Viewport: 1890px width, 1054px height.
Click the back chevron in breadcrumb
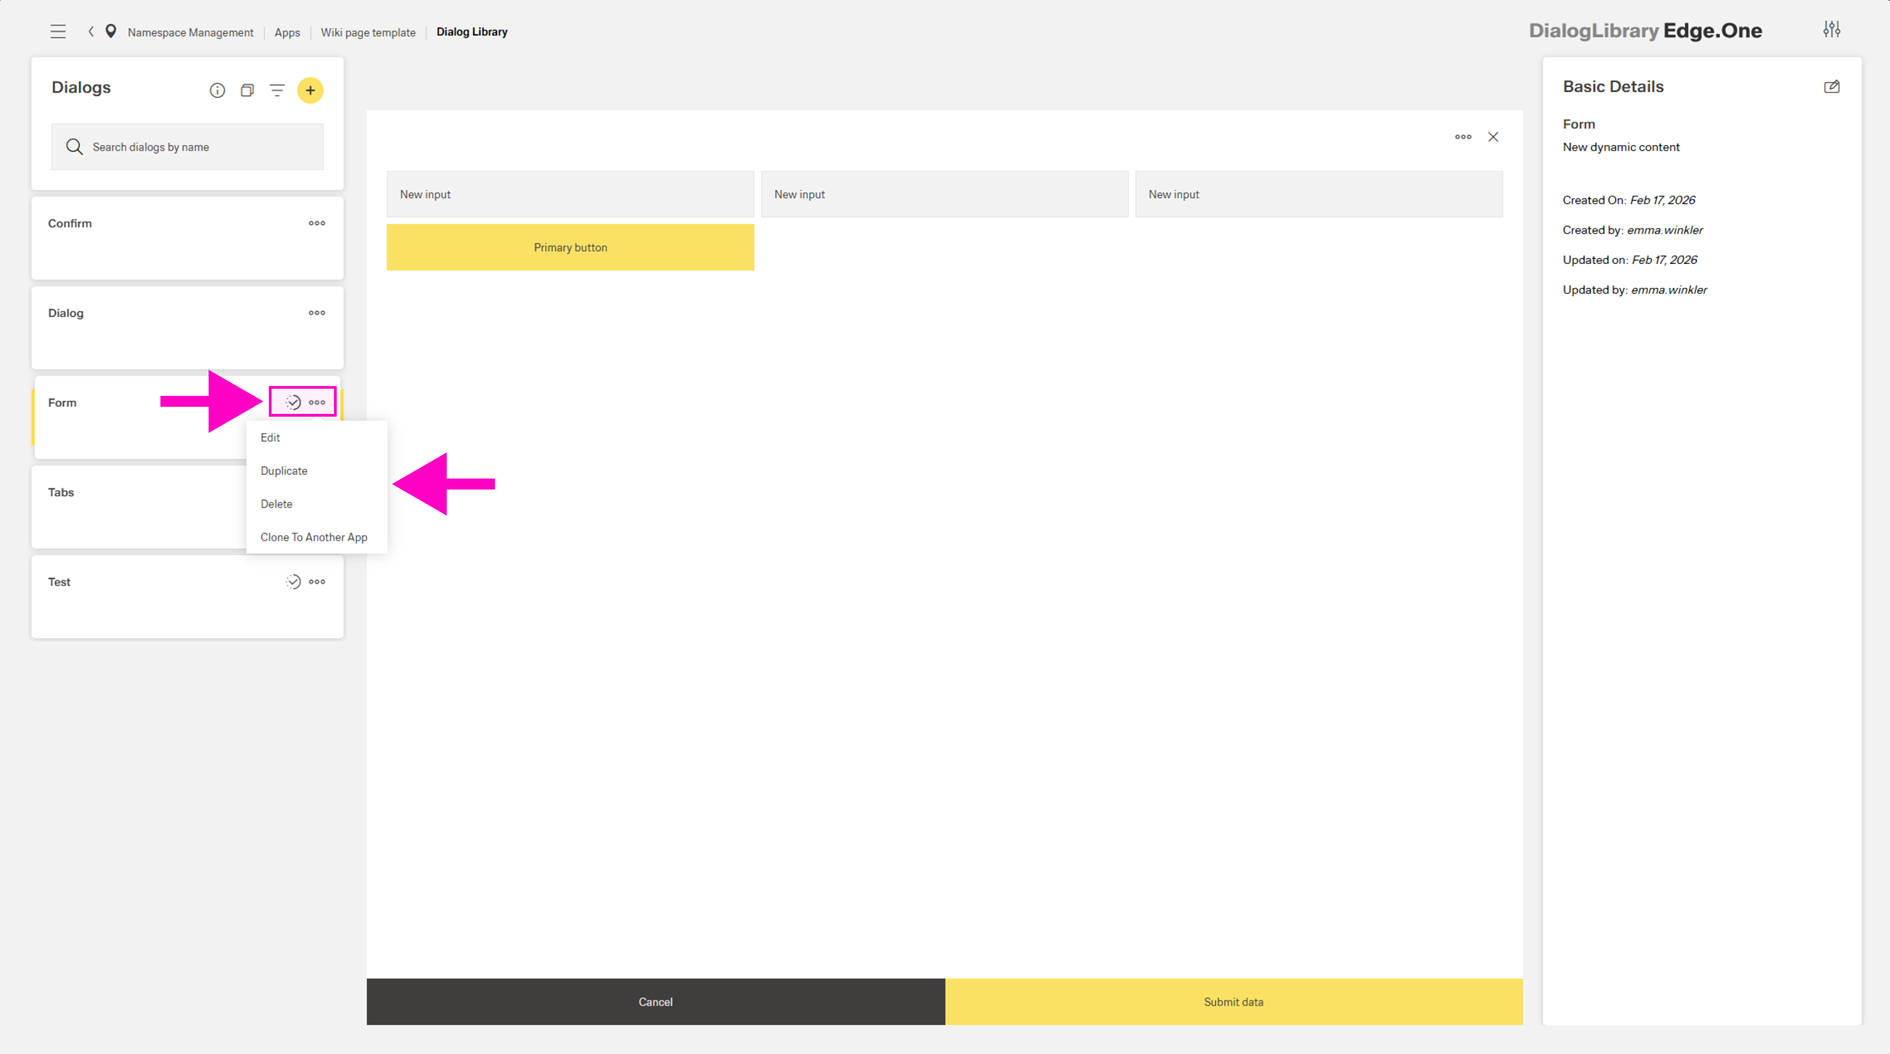pyautogui.click(x=91, y=32)
